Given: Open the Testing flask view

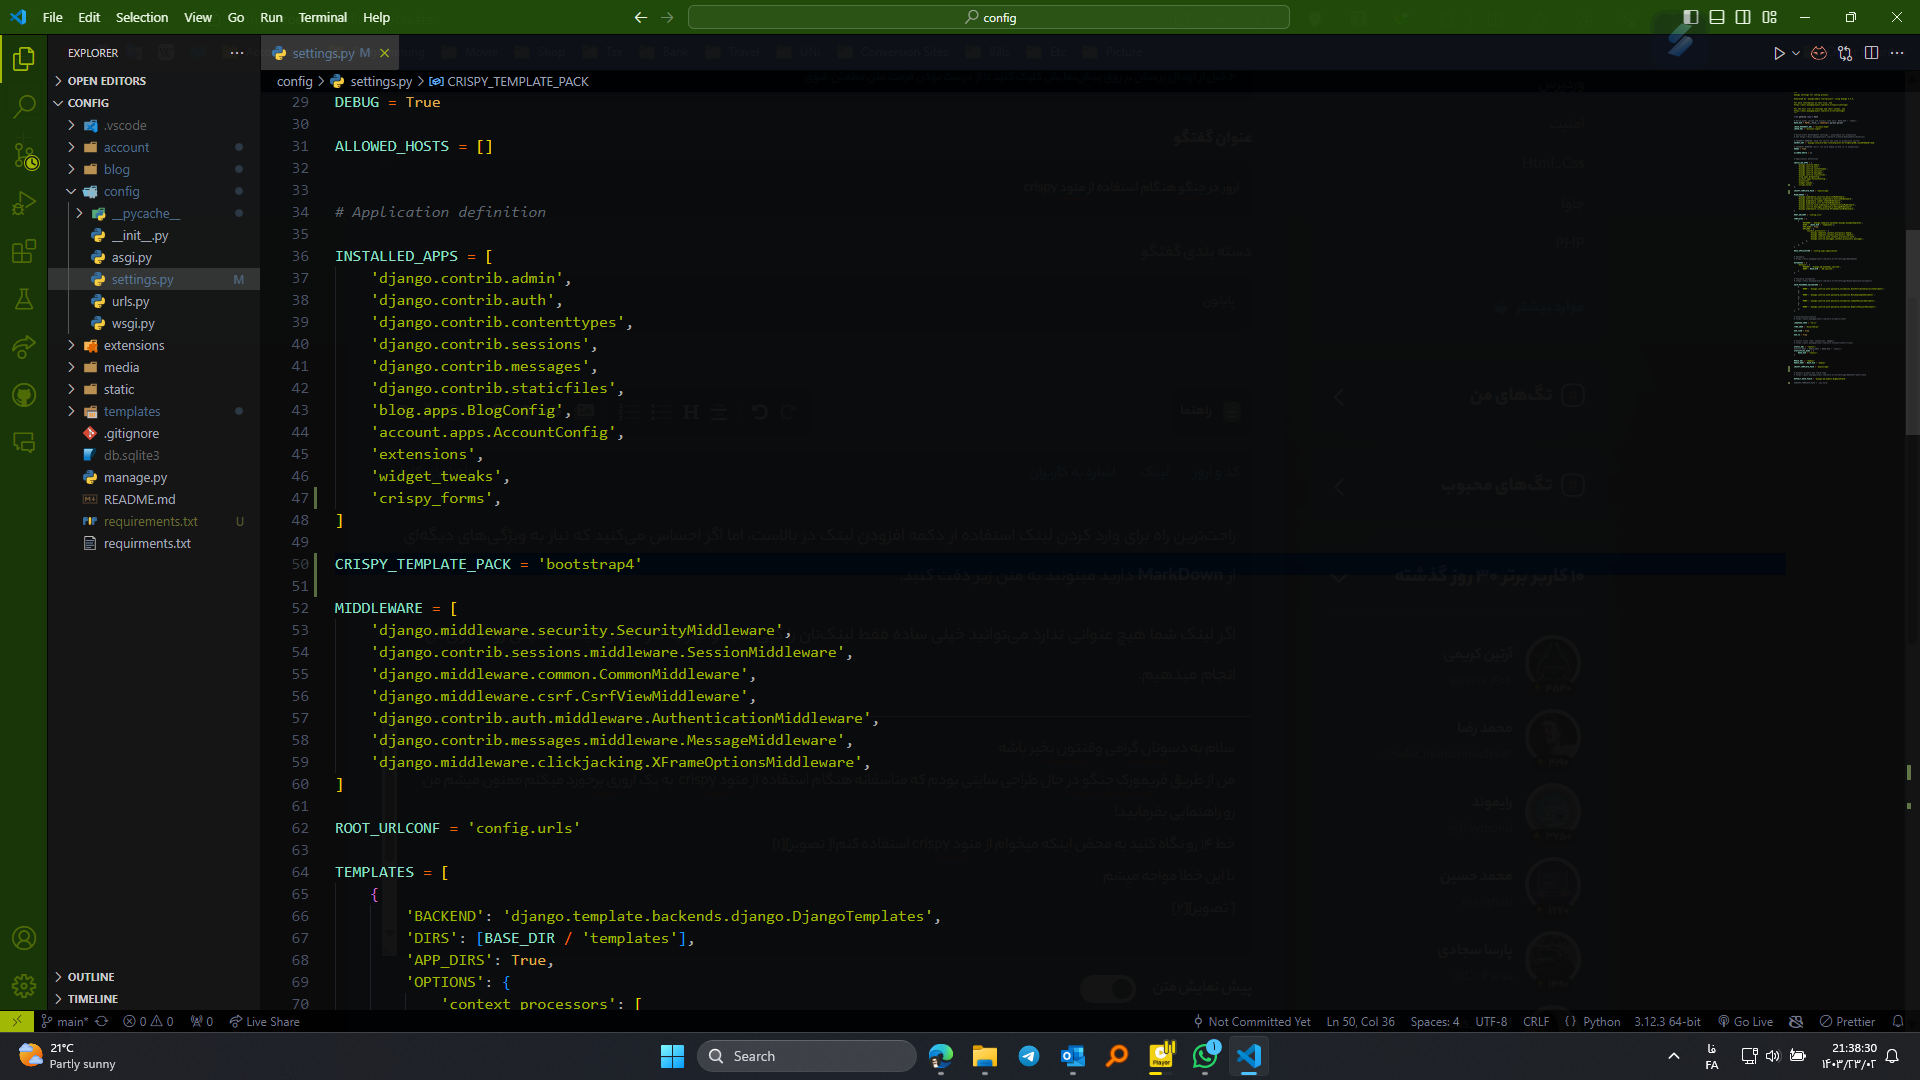Looking at the screenshot, I should coord(24,299).
